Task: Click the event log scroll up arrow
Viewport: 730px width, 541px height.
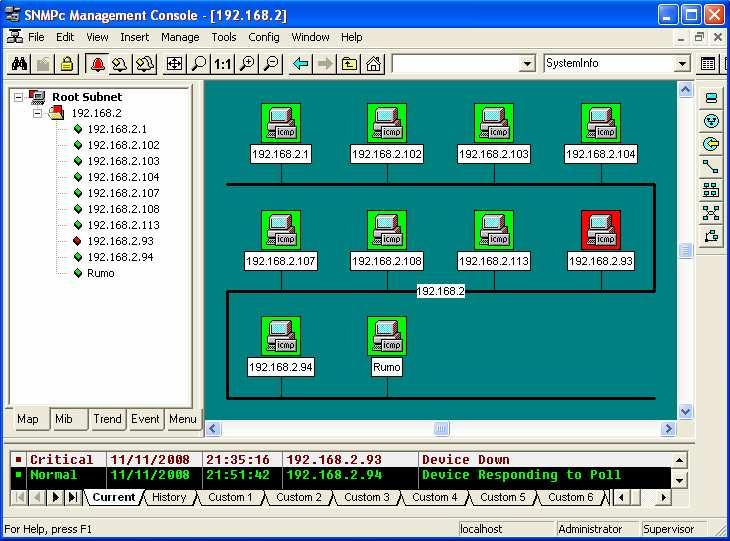Action: 679,460
